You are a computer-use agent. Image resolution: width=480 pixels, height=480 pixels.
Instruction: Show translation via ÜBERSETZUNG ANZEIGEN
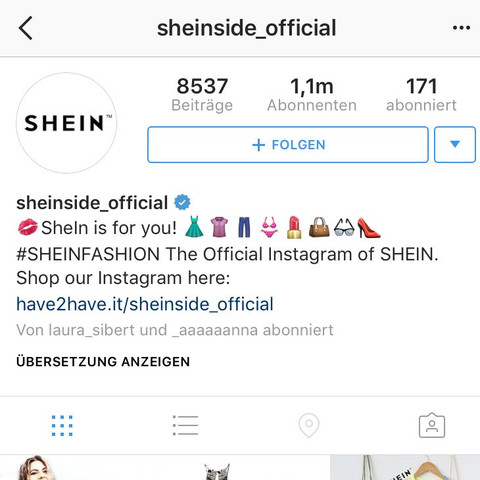[x=103, y=362]
